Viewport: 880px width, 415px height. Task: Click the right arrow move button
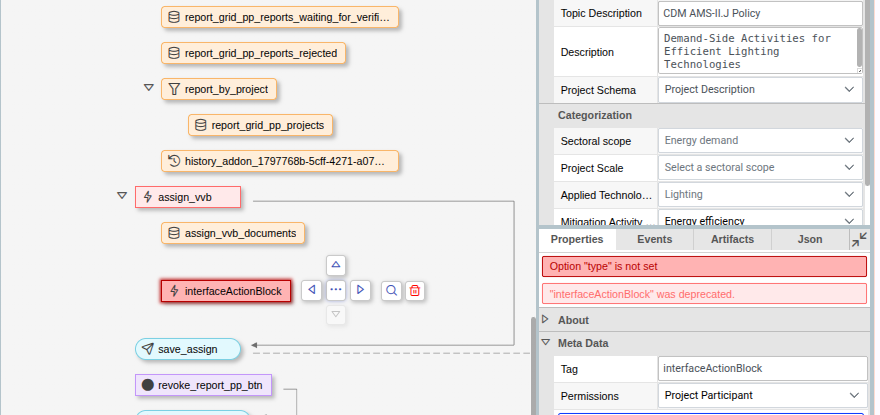tap(360, 290)
